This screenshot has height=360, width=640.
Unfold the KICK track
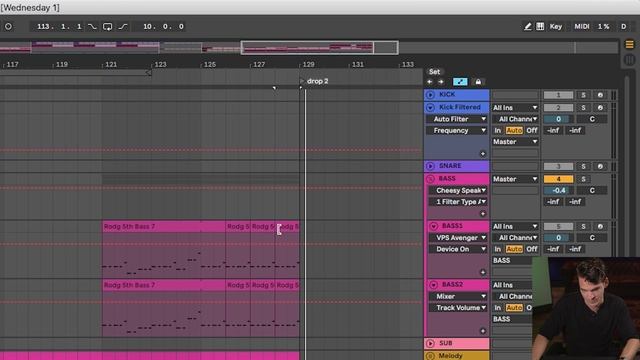tap(430, 95)
